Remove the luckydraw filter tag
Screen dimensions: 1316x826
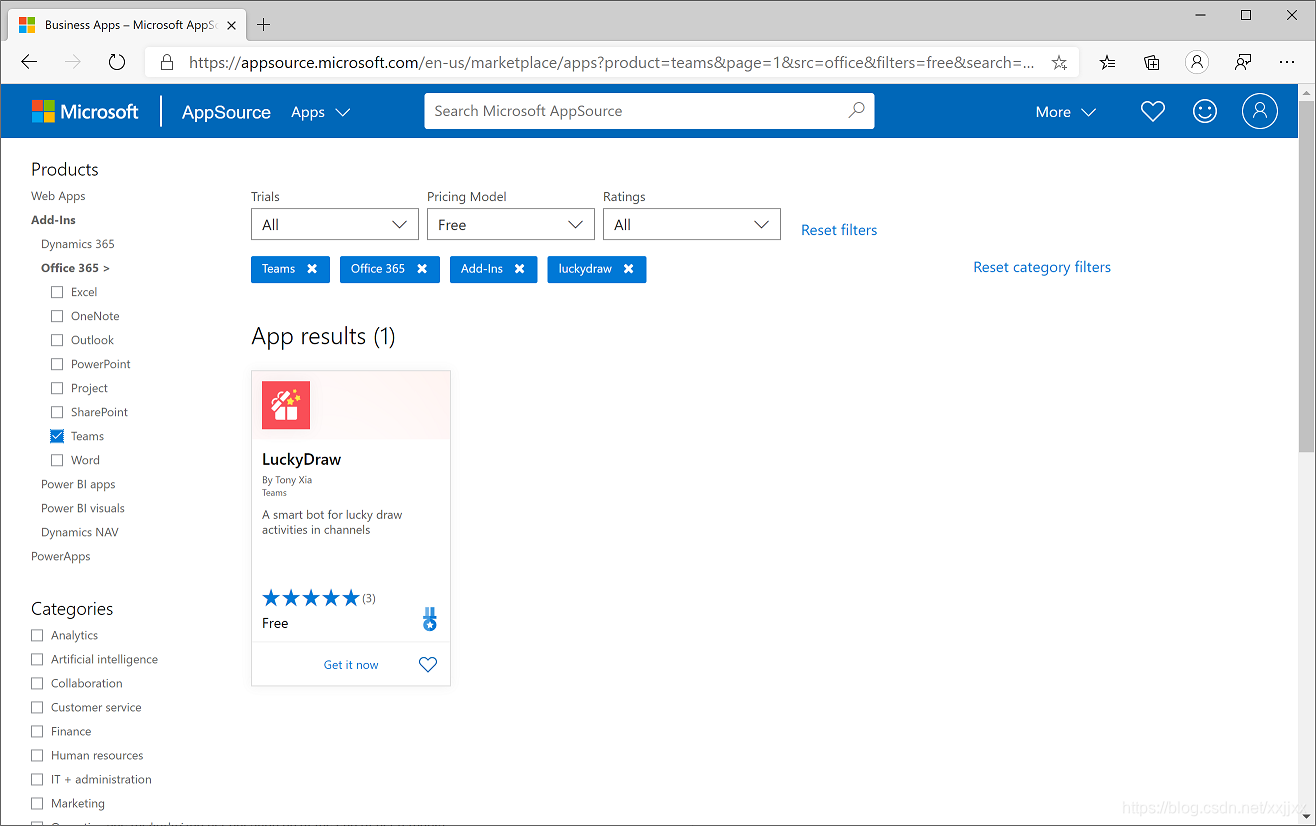coord(628,269)
